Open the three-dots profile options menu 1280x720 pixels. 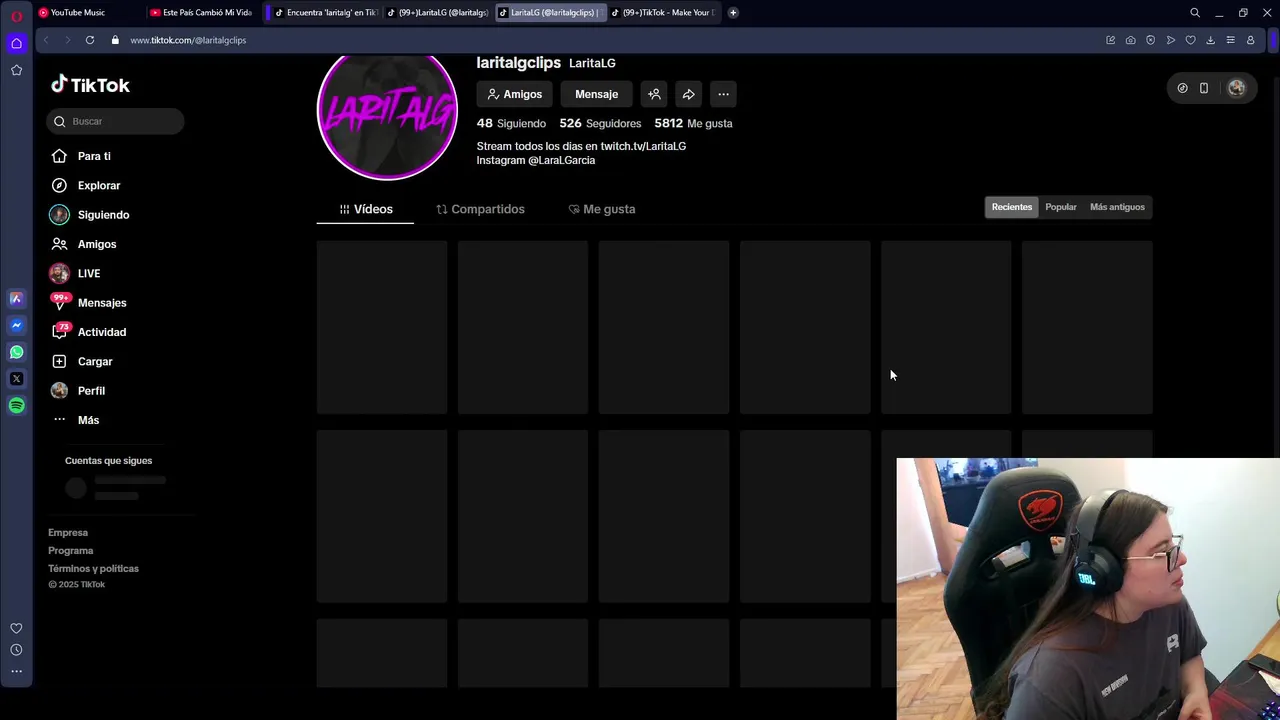pos(723,94)
